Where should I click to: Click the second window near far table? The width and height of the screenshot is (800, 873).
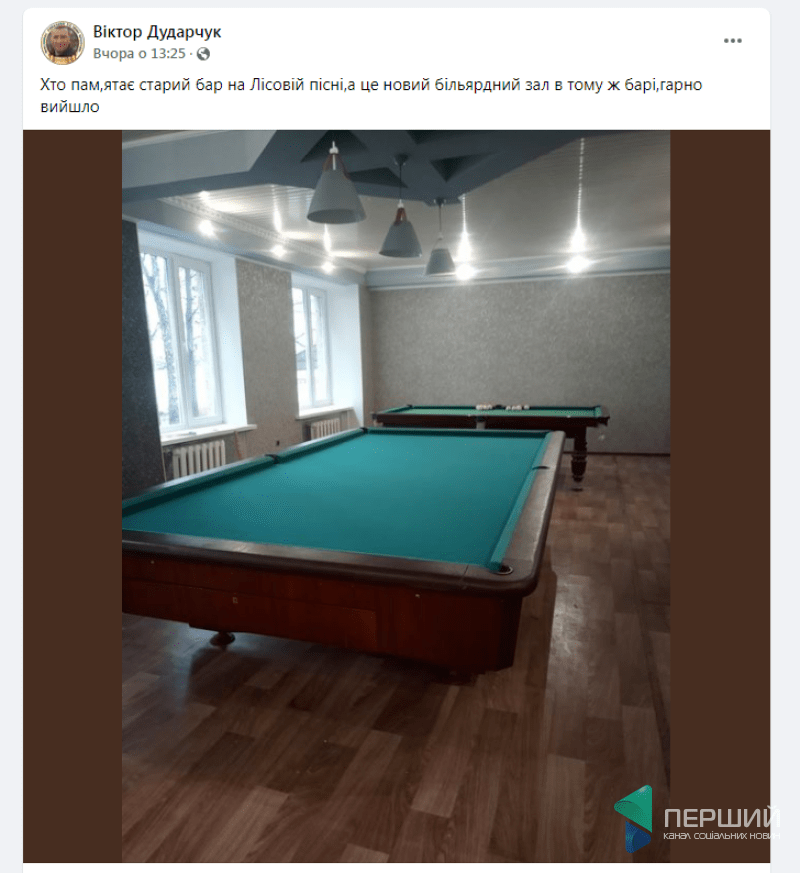click(x=310, y=348)
